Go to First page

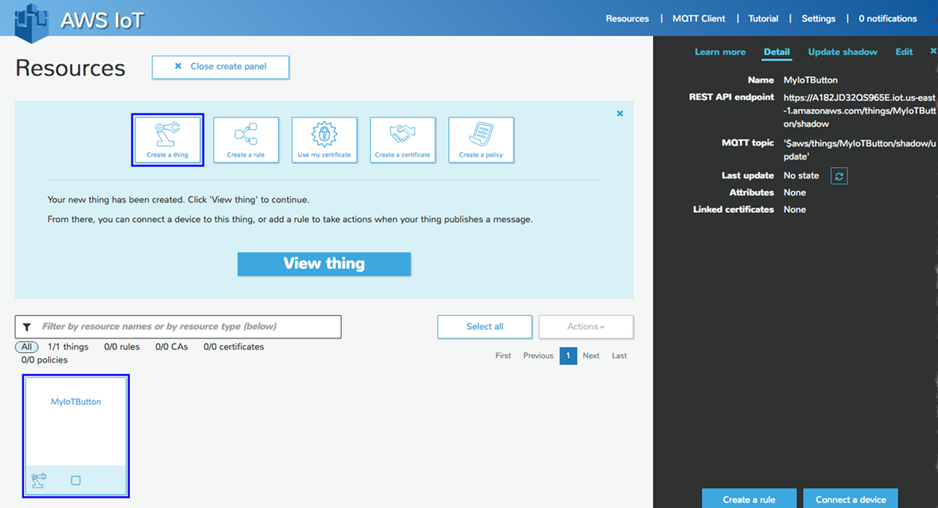click(503, 355)
